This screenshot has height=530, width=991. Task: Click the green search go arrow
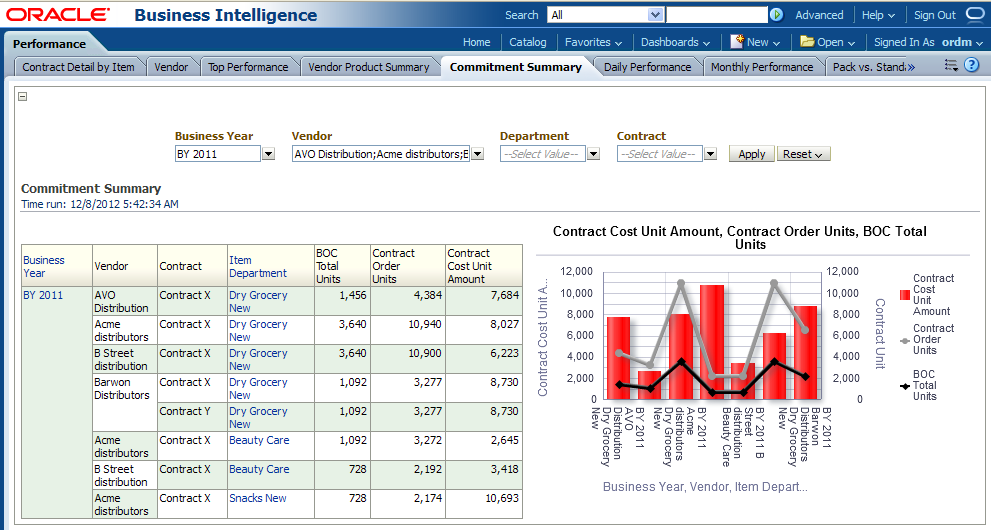point(776,15)
